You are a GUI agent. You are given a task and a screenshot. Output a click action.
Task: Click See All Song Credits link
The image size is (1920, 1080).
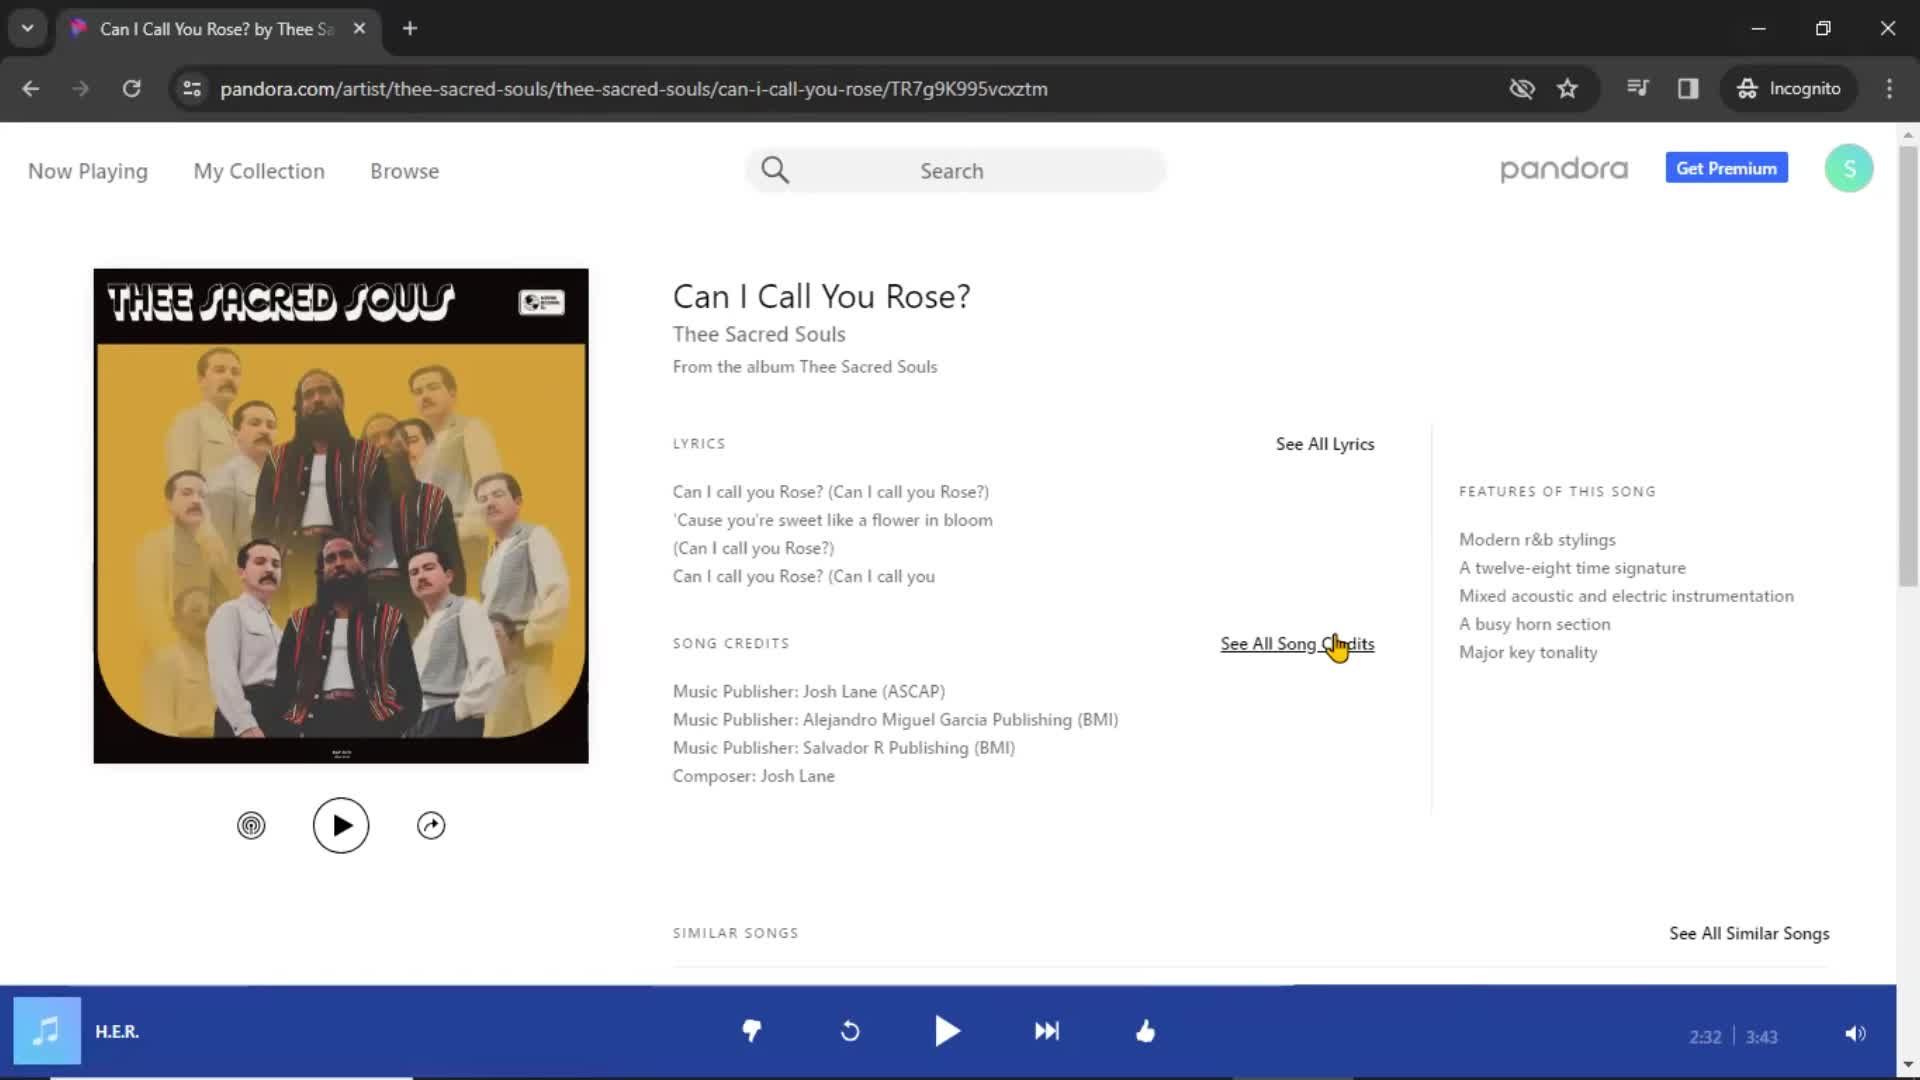1296,642
